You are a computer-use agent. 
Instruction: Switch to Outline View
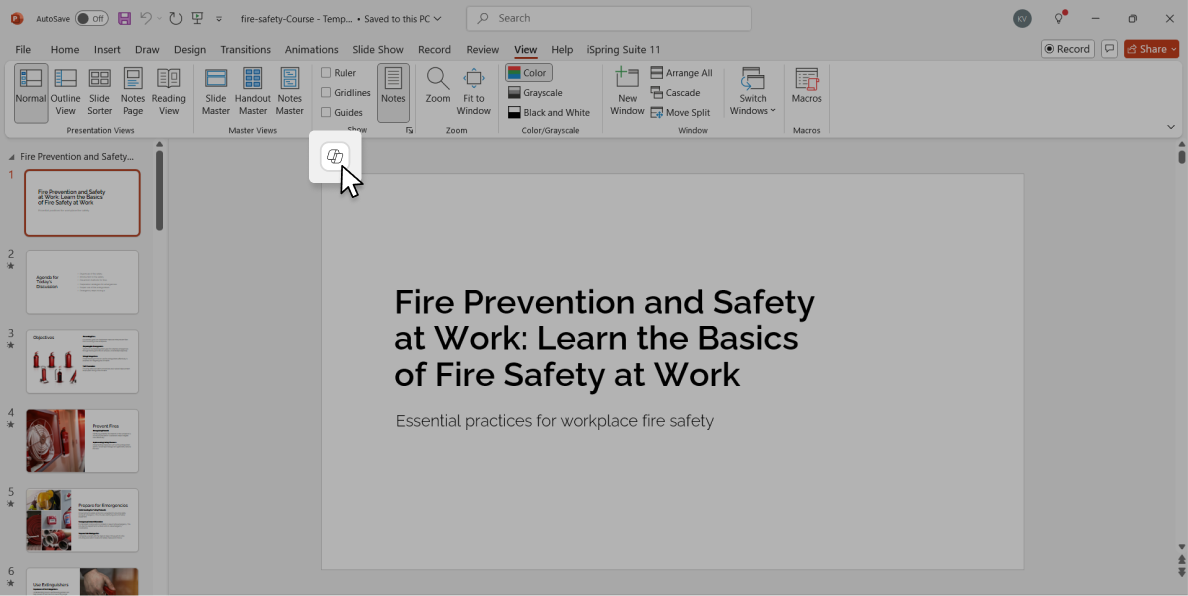coord(66,91)
